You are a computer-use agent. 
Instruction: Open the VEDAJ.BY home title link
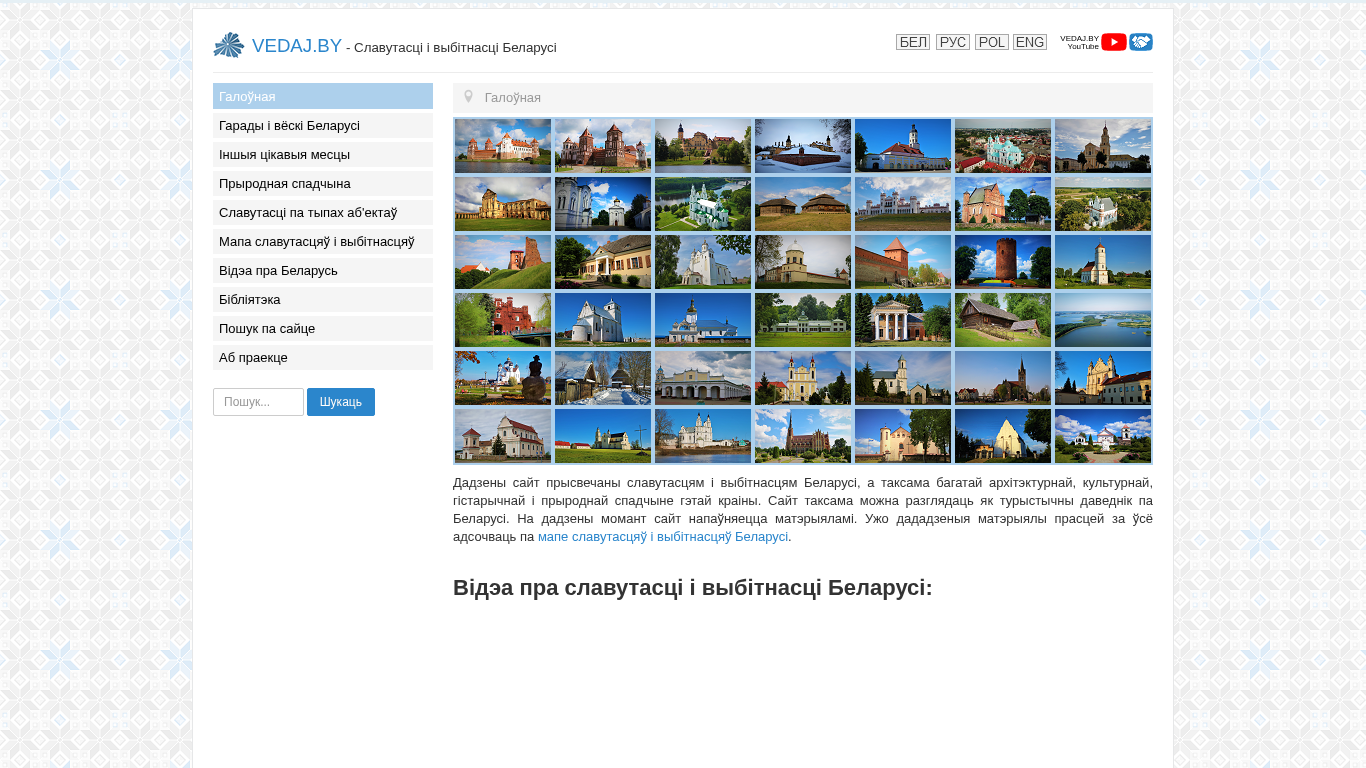click(x=297, y=46)
